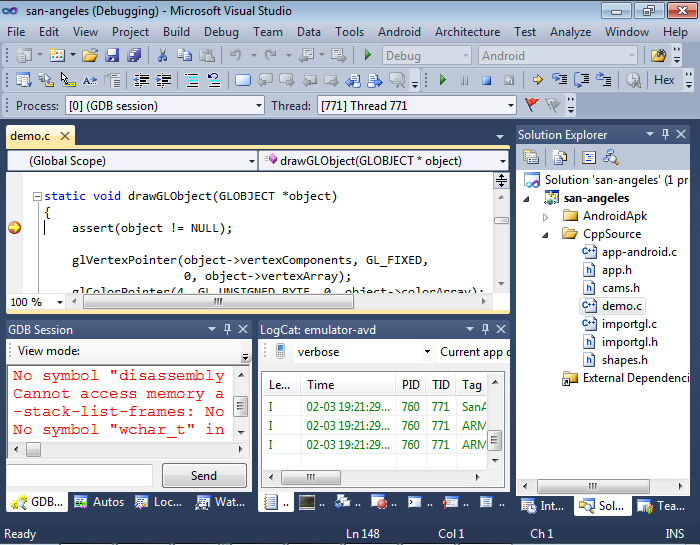700x545 pixels.
Task: Click the GDB command input field
Action: click(80, 475)
